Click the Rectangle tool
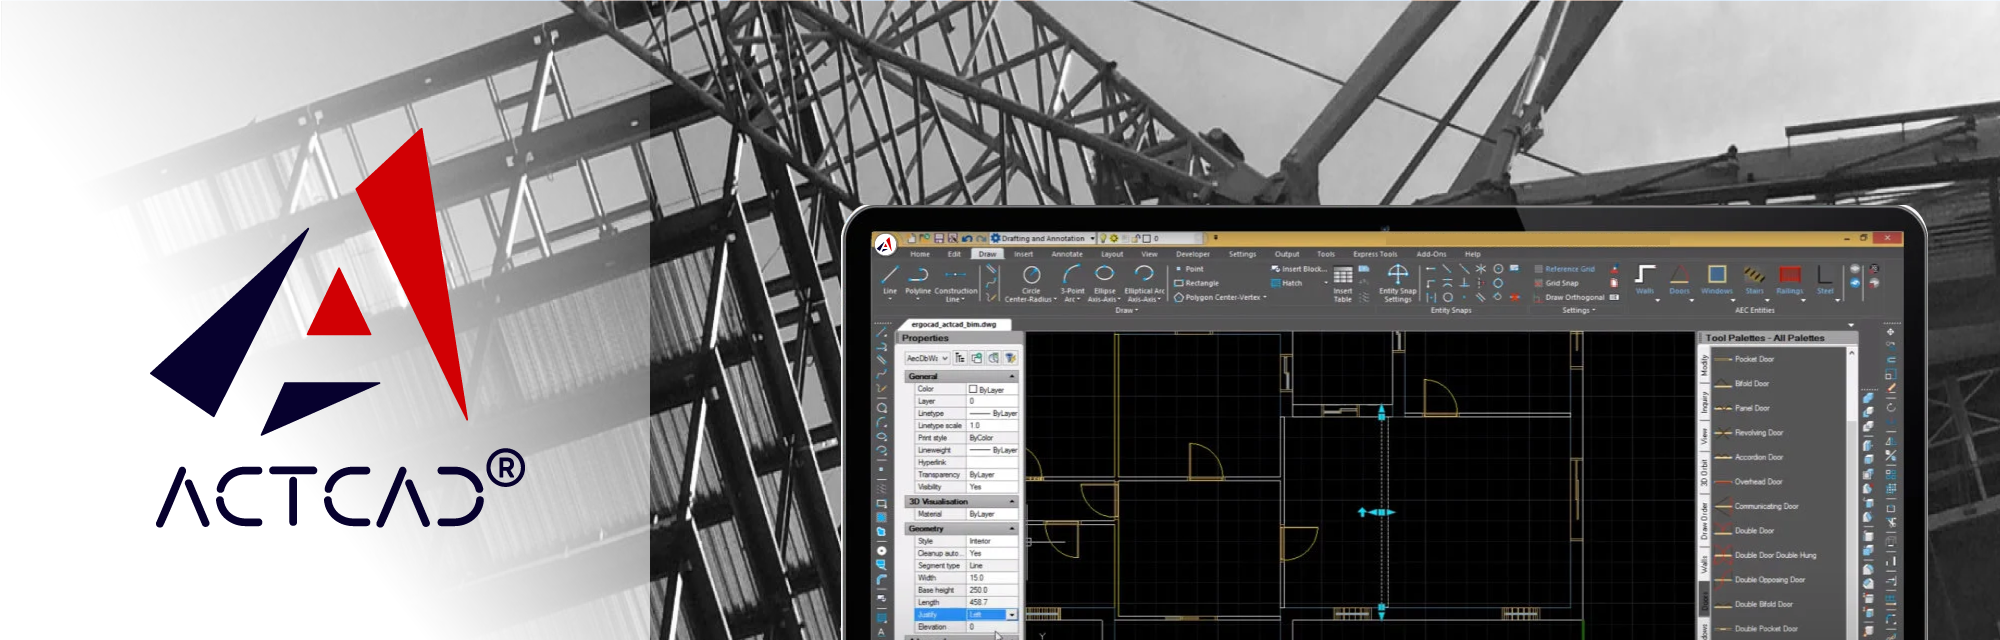The width and height of the screenshot is (2000, 640). 1196,283
